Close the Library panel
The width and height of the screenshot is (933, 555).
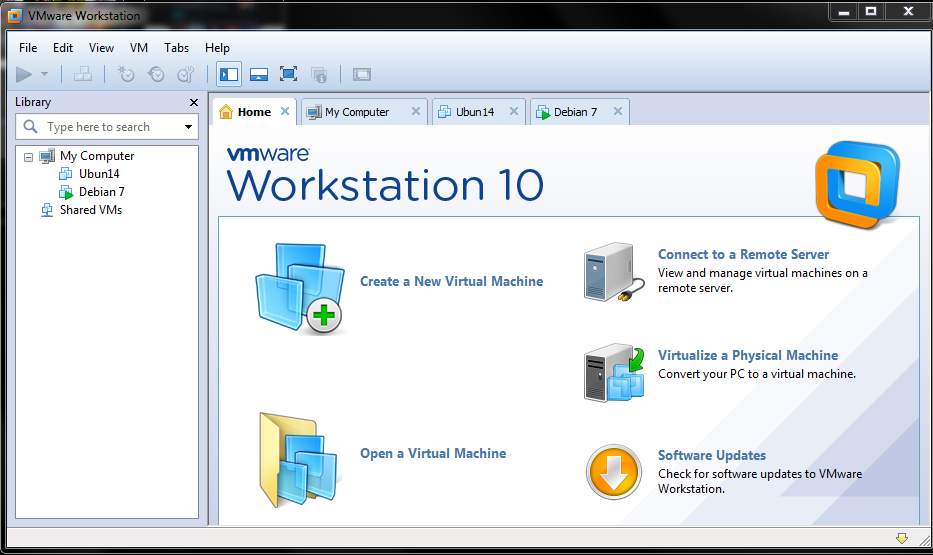(x=194, y=102)
